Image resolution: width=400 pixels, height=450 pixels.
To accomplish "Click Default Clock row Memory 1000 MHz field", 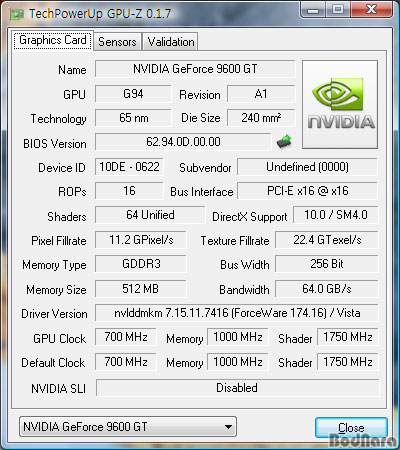I will click(238, 362).
